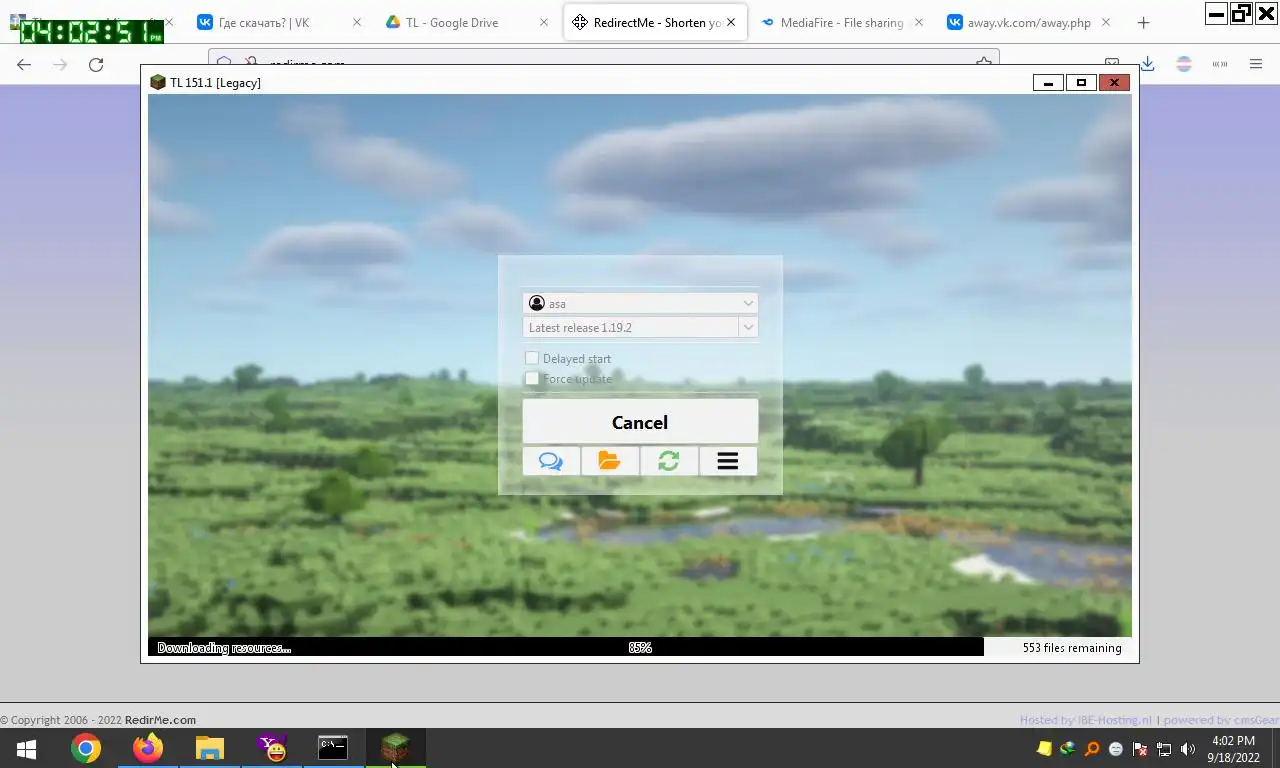This screenshot has width=1280, height=768.
Task: Click the RedirMe.com footer link
Action: (160, 720)
